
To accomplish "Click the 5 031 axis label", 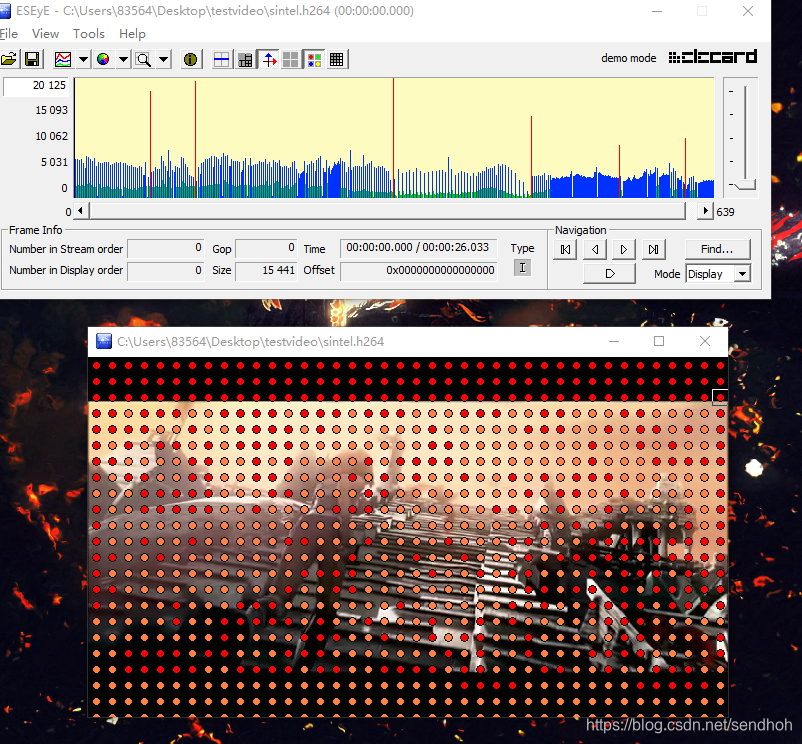I will pos(54,162).
